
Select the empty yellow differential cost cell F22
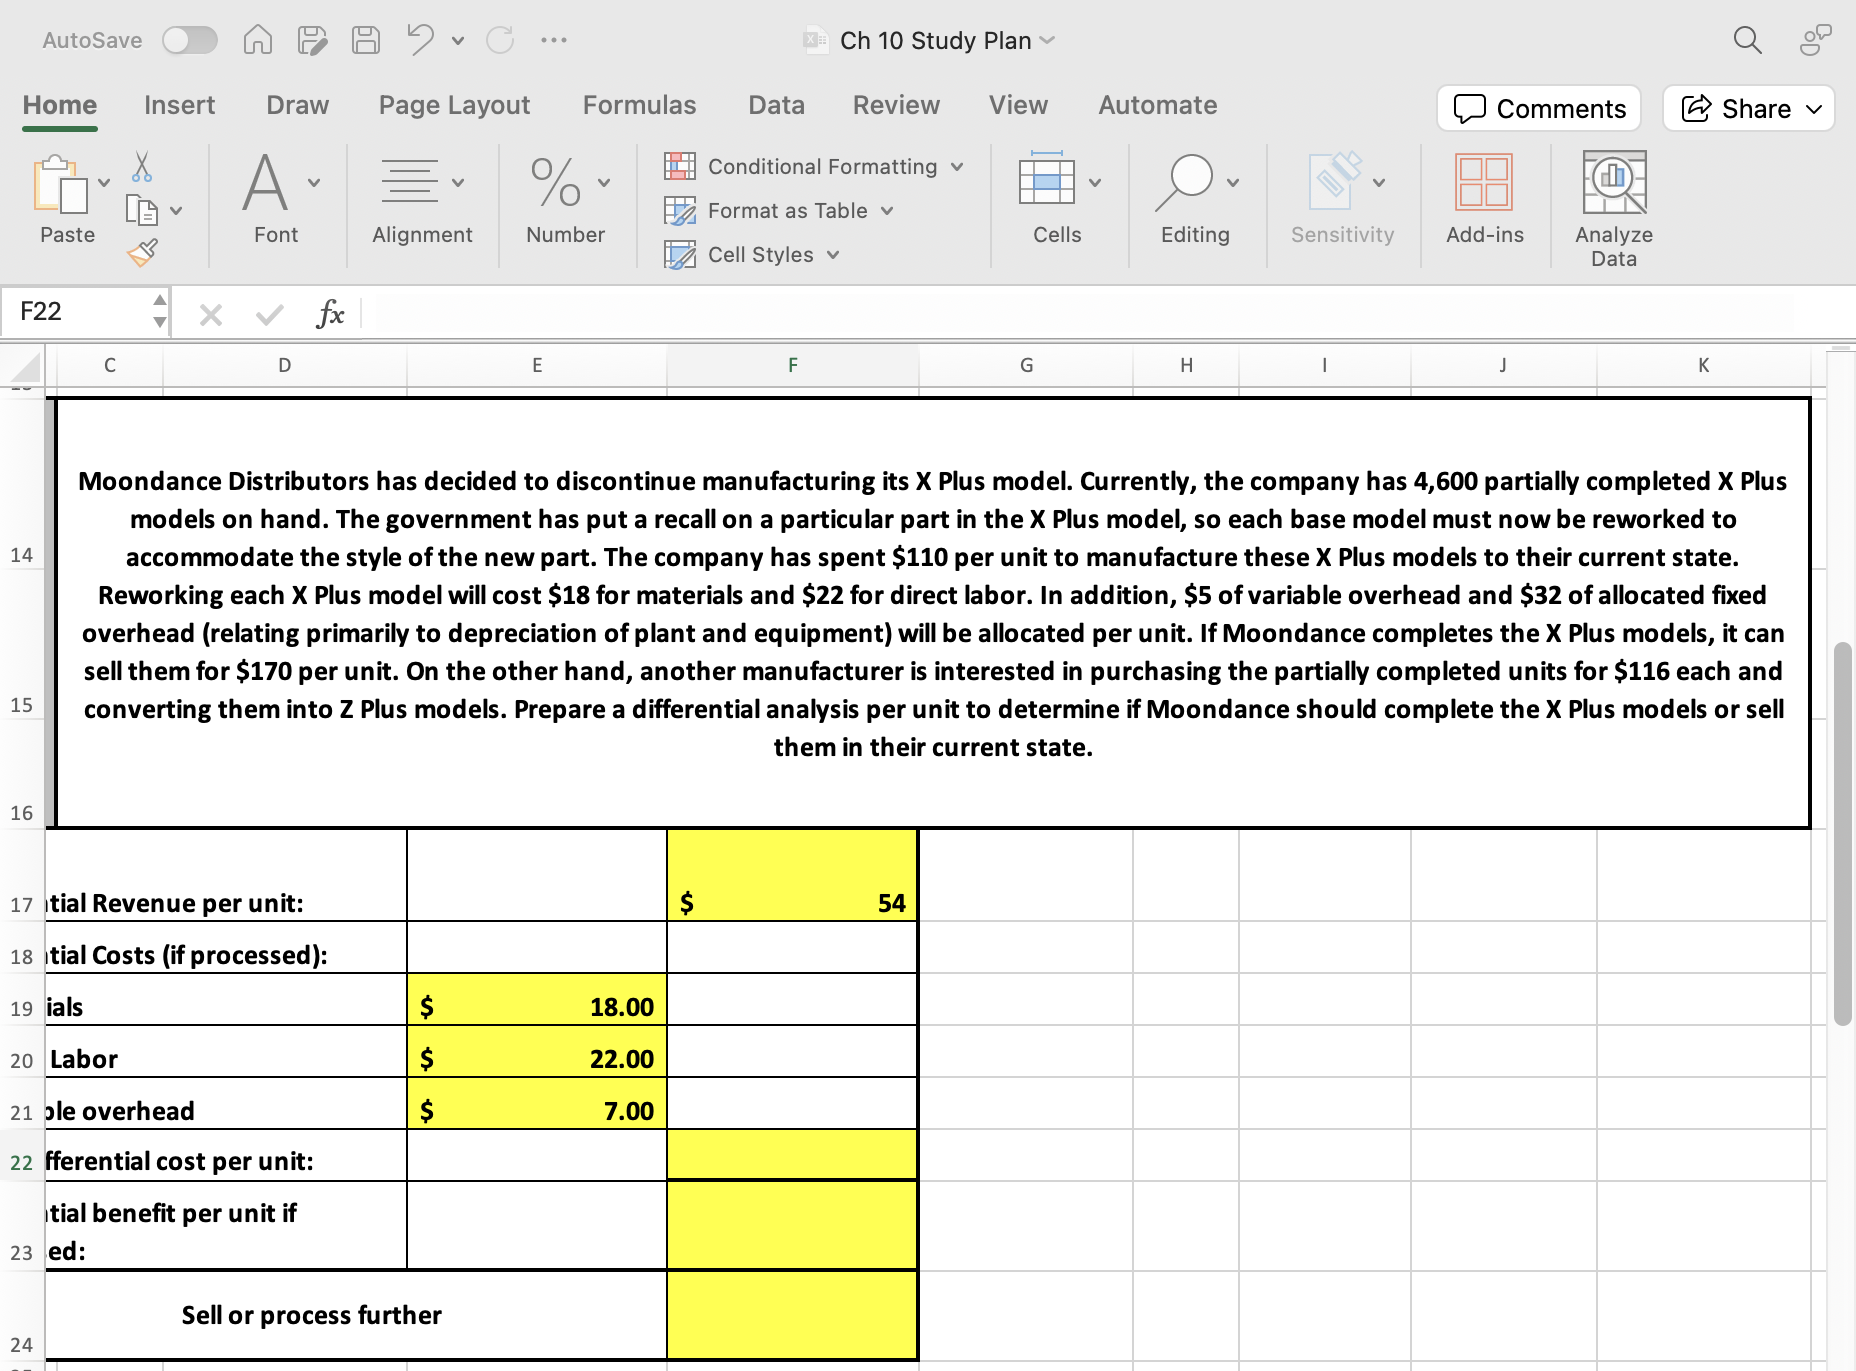pos(793,1156)
